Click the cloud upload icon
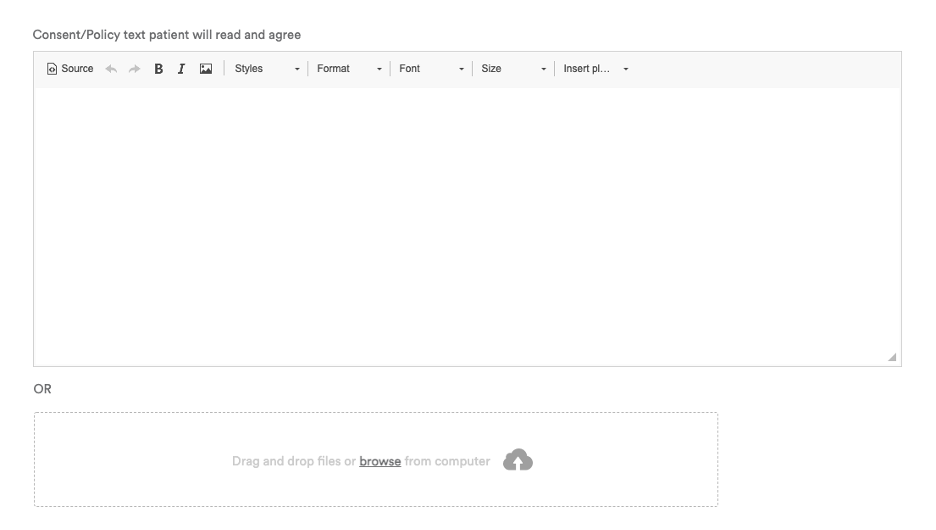Image resolution: width=936 pixels, height=530 pixels. click(517, 460)
